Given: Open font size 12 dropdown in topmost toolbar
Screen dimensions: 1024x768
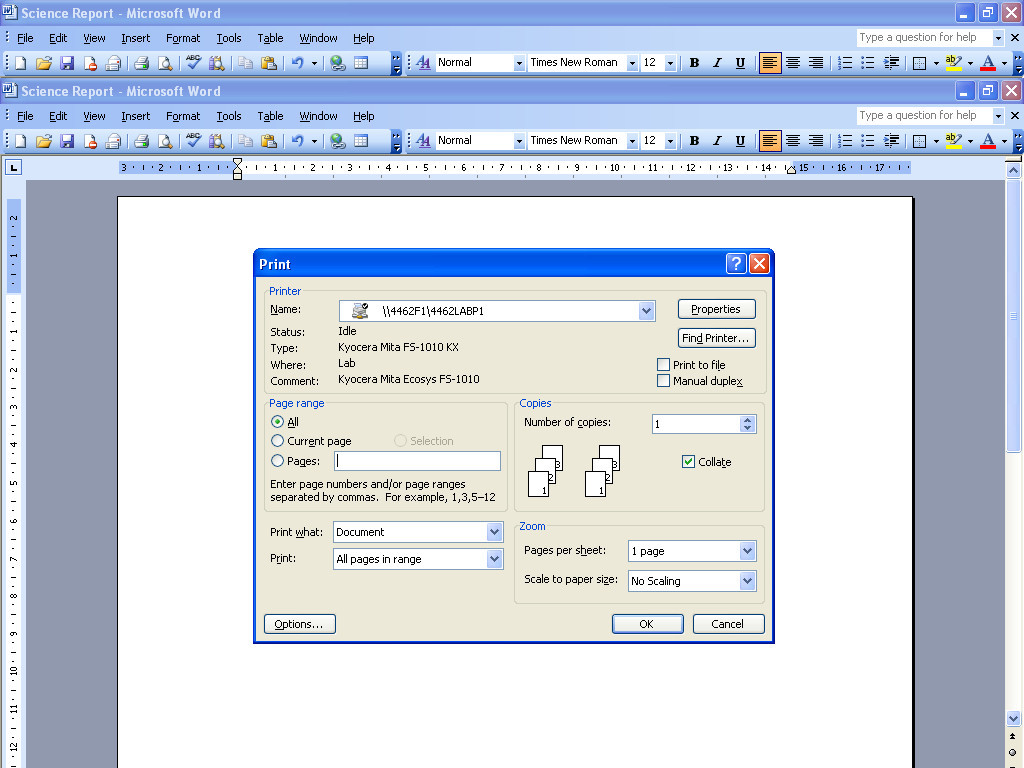Looking at the screenshot, I should [x=670, y=63].
